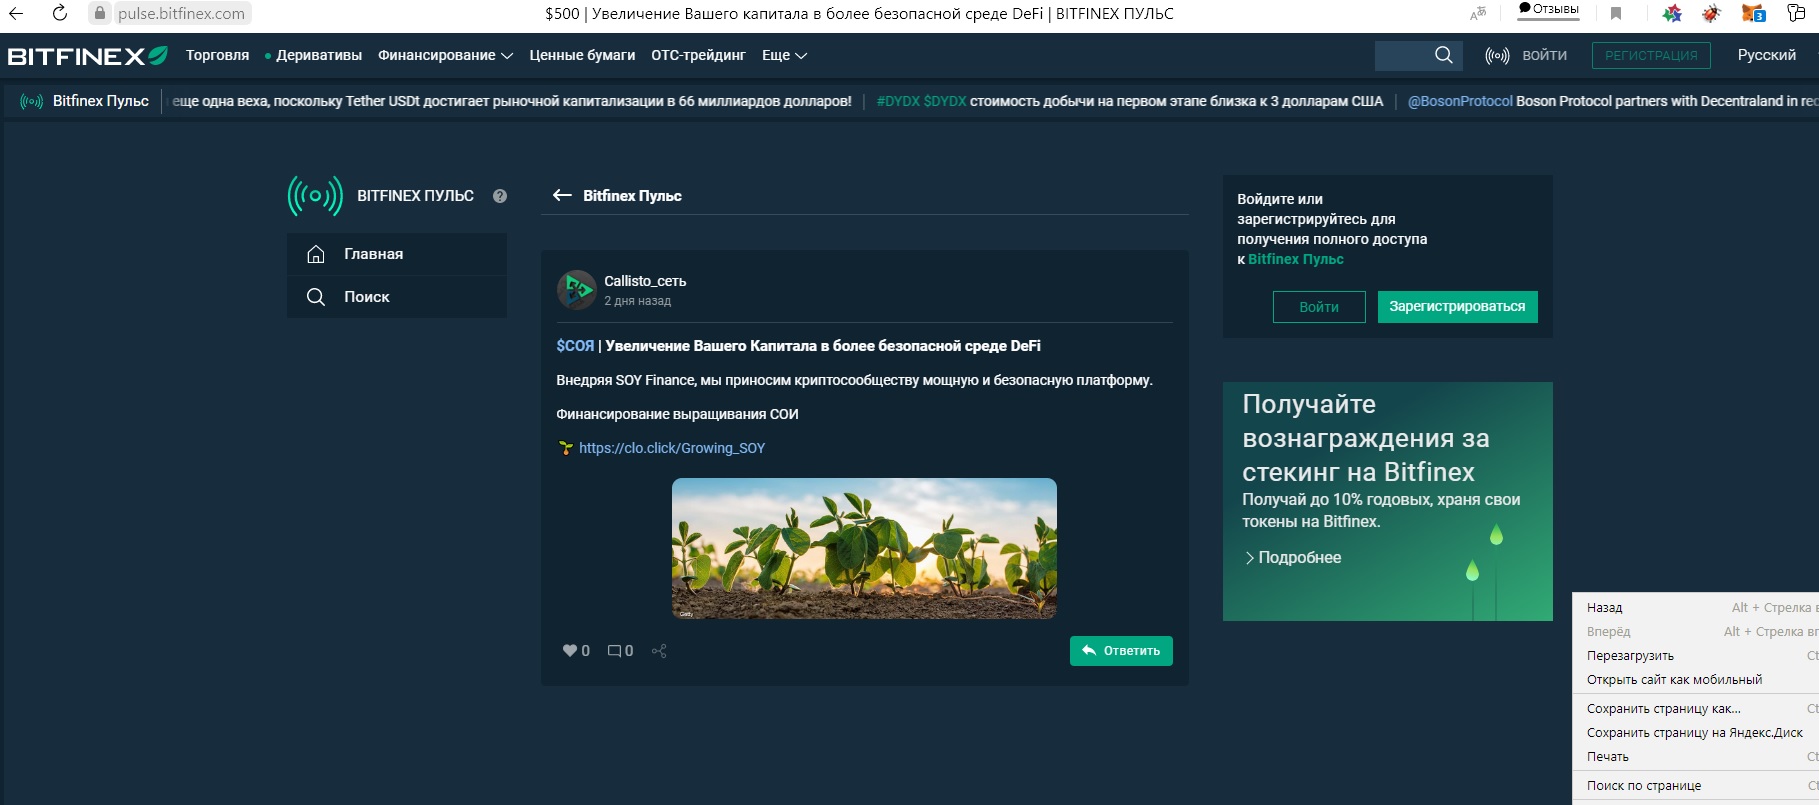Viewport: 1819px width, 805px height.
Task: Click the BITFINEX logo
Action: tap(88, 56)
